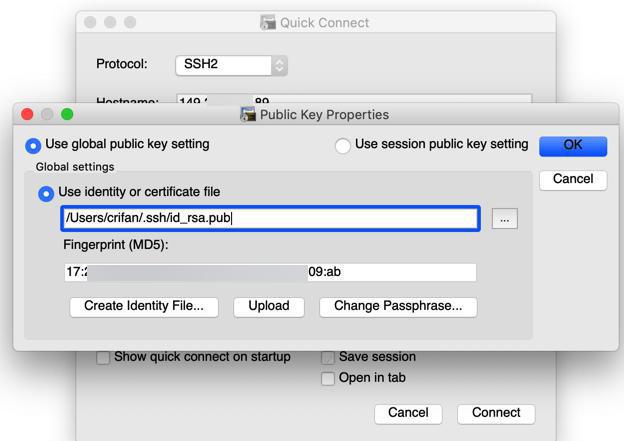Viewport: 624px width, 441px height.
Task: Select Use global public key setting
Action: point(33,145)
